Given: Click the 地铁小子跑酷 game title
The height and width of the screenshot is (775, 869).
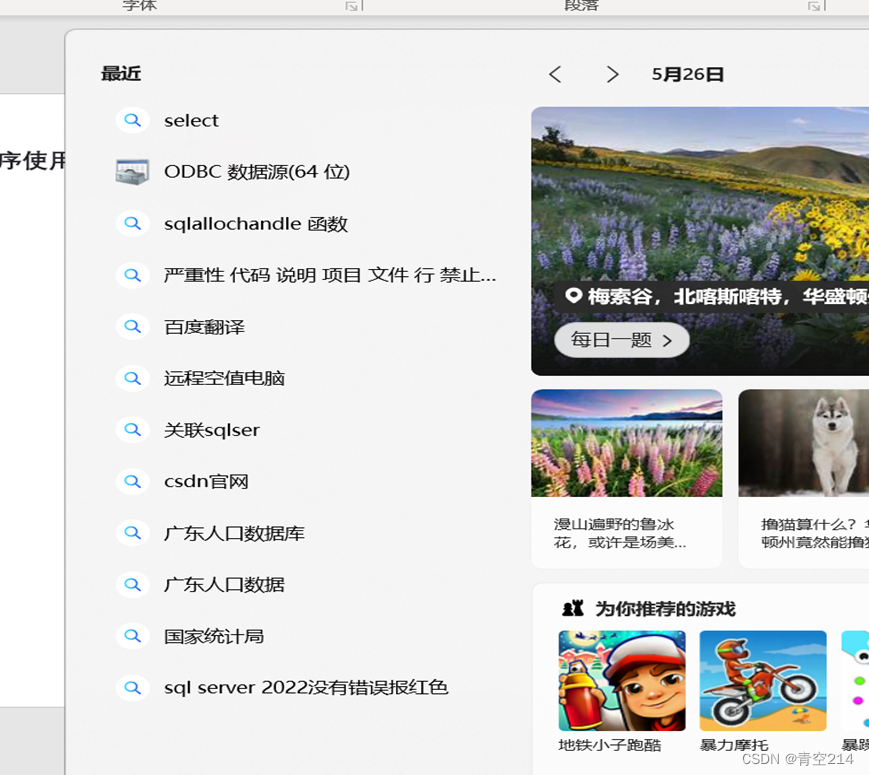Looking at the screenshot, I should 610,745.
